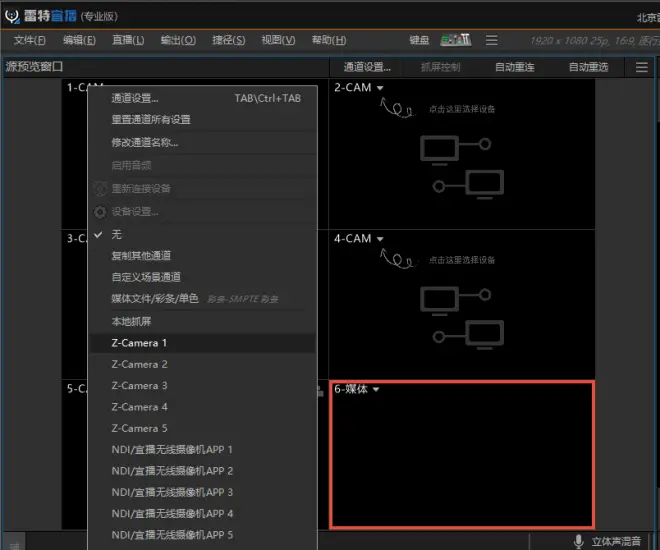The width and height of the screenshot is (660, 550).
Task: Open the 捷径(S) menu
Action: (229, 40)
